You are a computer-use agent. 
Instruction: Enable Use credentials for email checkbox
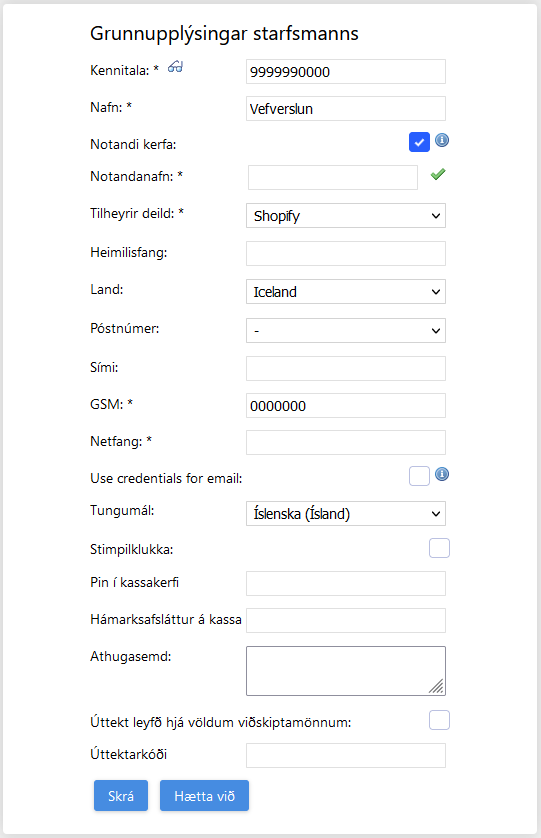click(x=419, y=476)
